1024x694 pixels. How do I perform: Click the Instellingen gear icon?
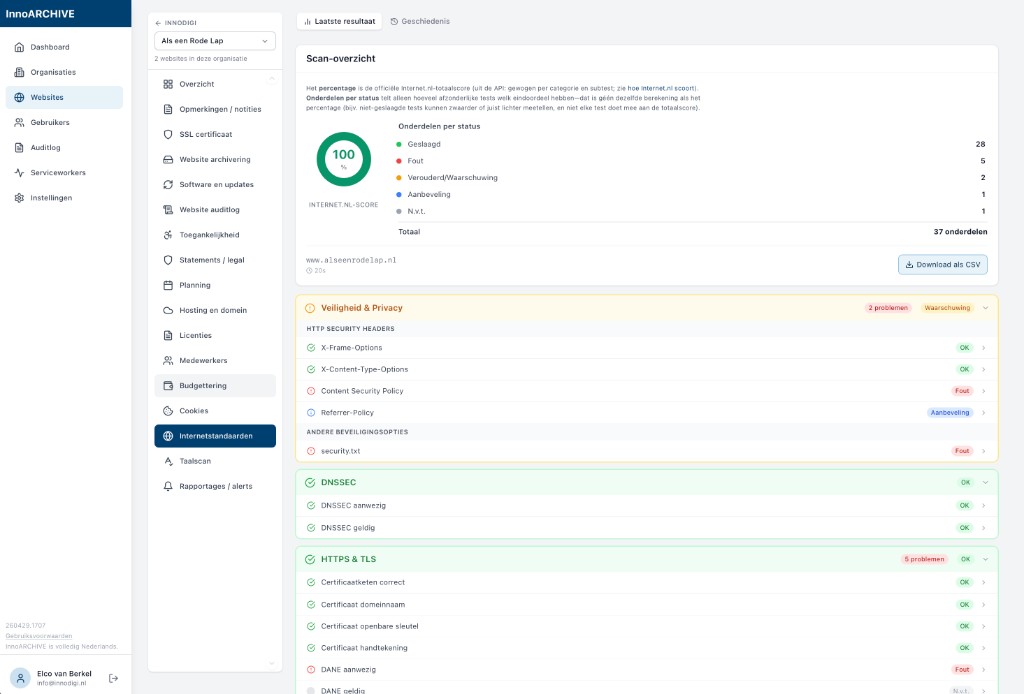pyautogui.click(x=20, y=198)
